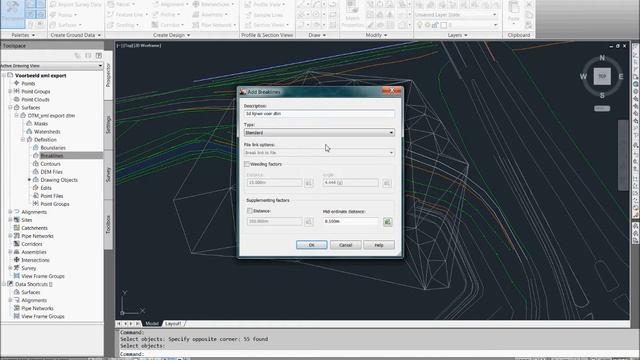Click the weeding distance pick icon
Screen dimensions: 640x360
click(309, 183)
